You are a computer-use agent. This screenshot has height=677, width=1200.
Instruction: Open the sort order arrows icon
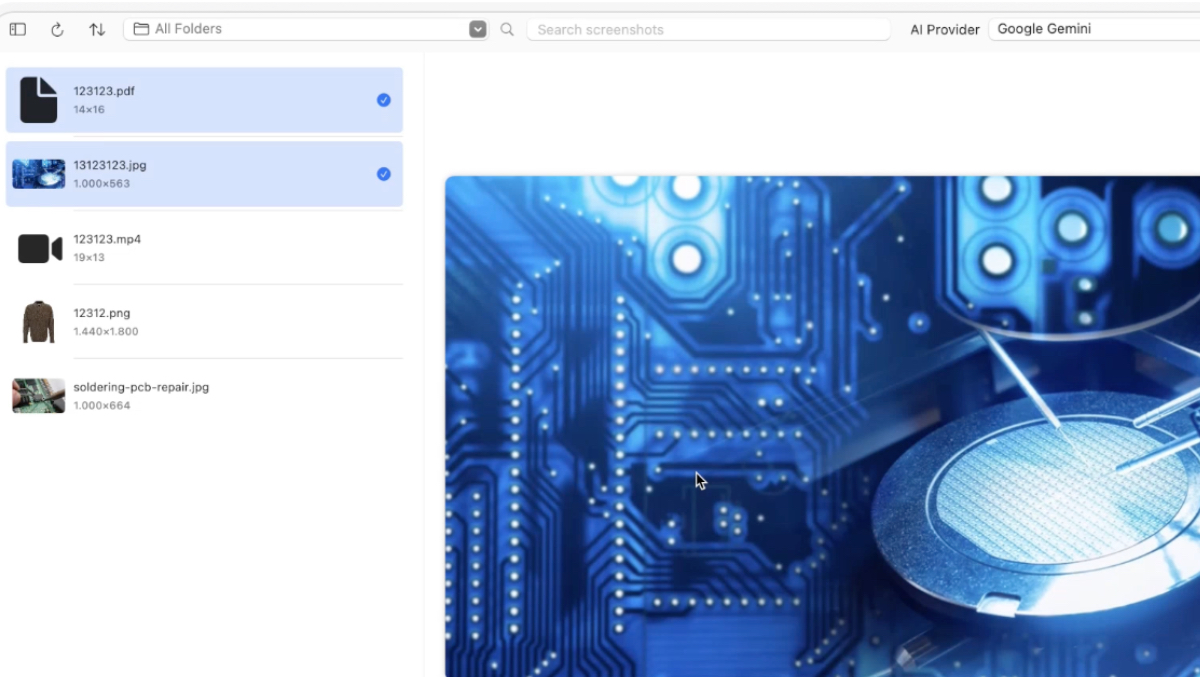tap(97, 29)
